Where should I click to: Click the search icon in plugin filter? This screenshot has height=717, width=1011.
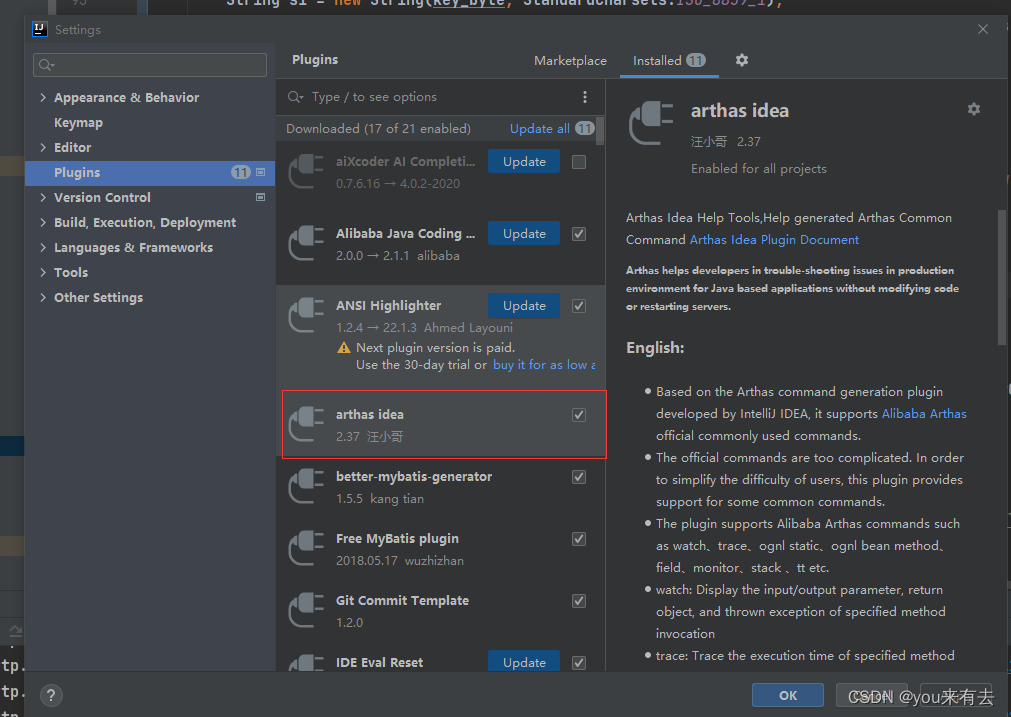[295, 97]
